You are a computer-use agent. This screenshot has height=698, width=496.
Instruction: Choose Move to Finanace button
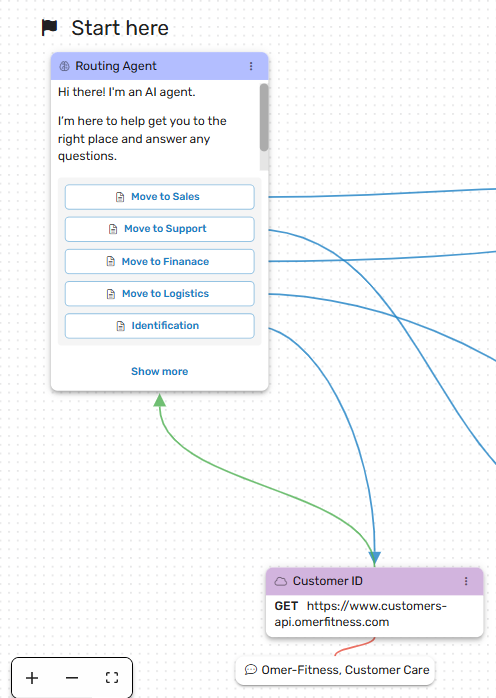(159, 261)
